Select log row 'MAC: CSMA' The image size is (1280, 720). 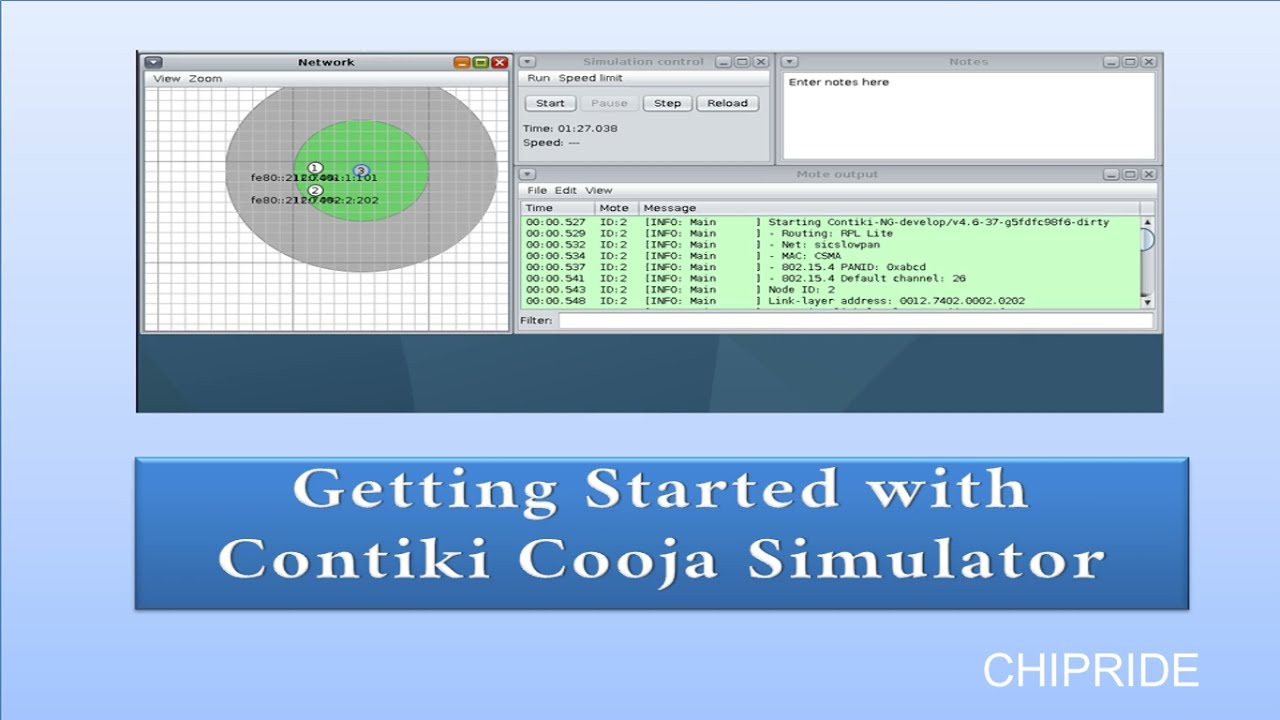(x=830, y=256)
